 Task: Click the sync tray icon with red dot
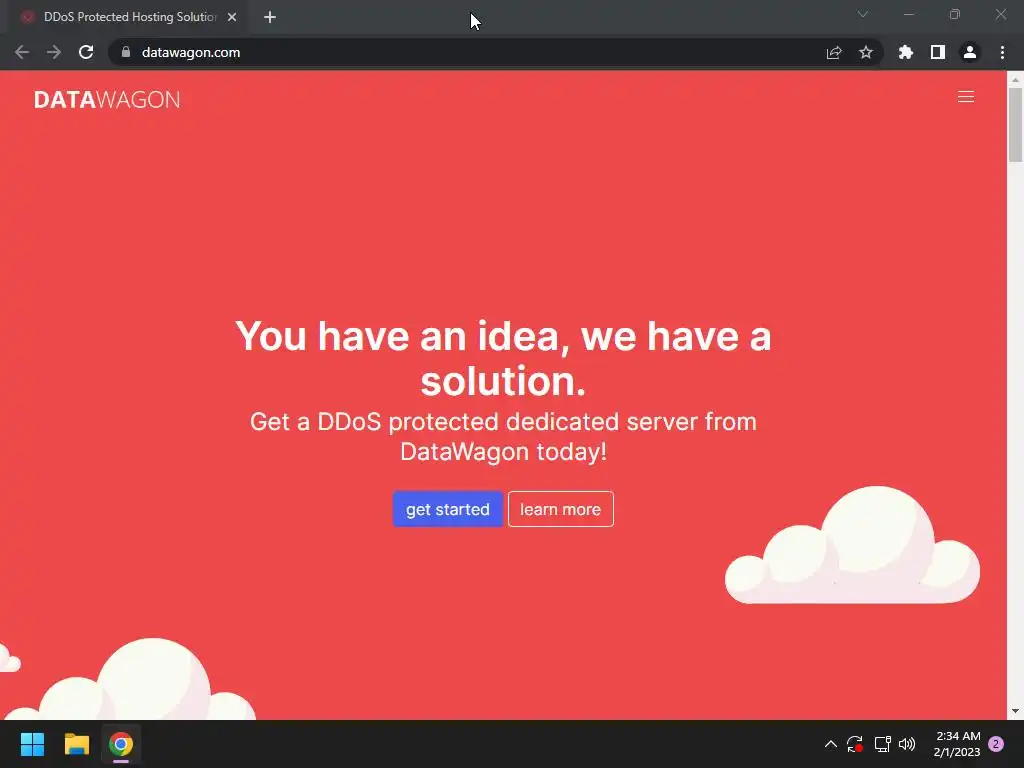(855, 744)
